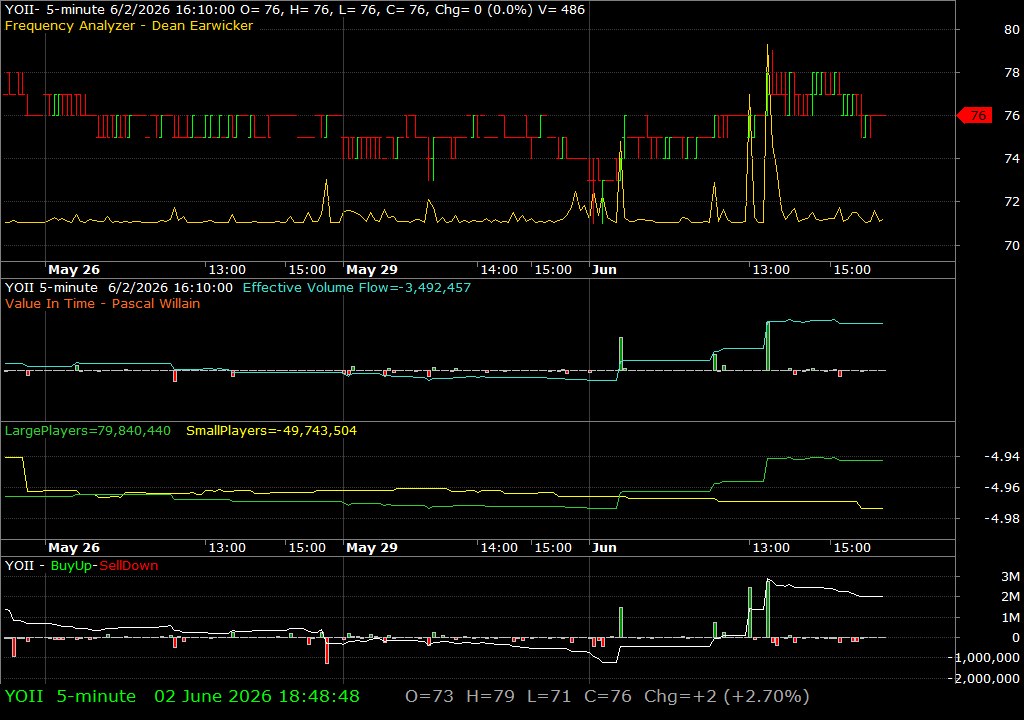Click the Effective Volume Flow=-3,492,457 readout
Viewport: 1024px width, 720px height.
pyautogui.click(x=357, y=287)
